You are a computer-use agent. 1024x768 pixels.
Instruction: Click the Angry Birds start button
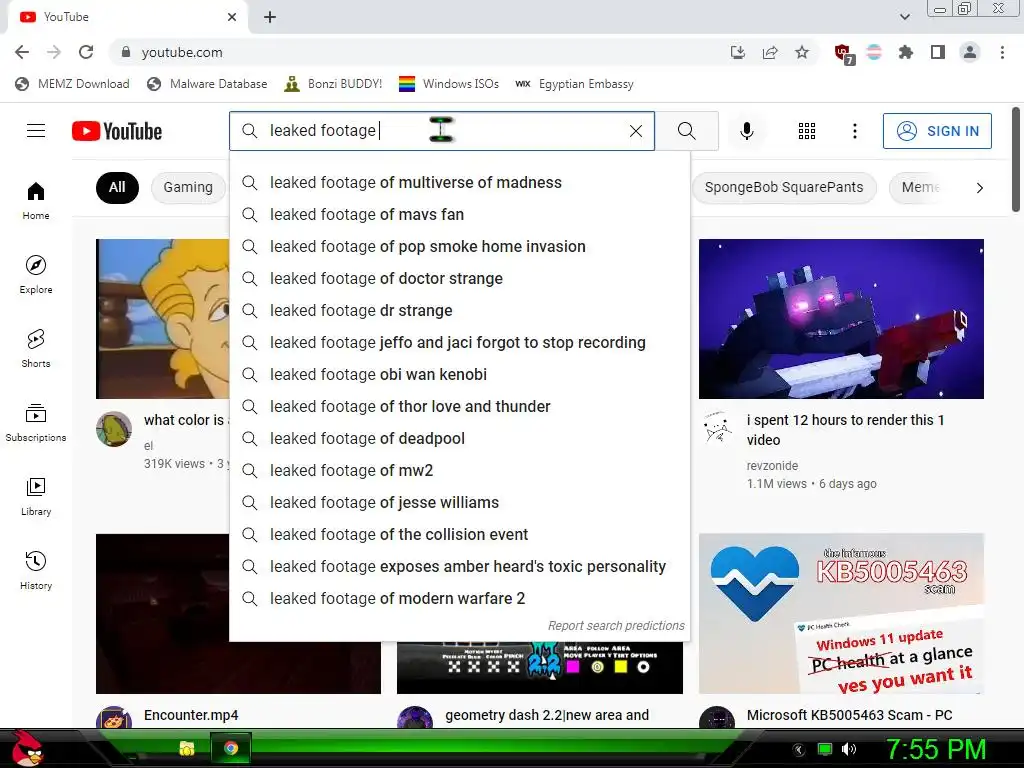click(27, 748)
